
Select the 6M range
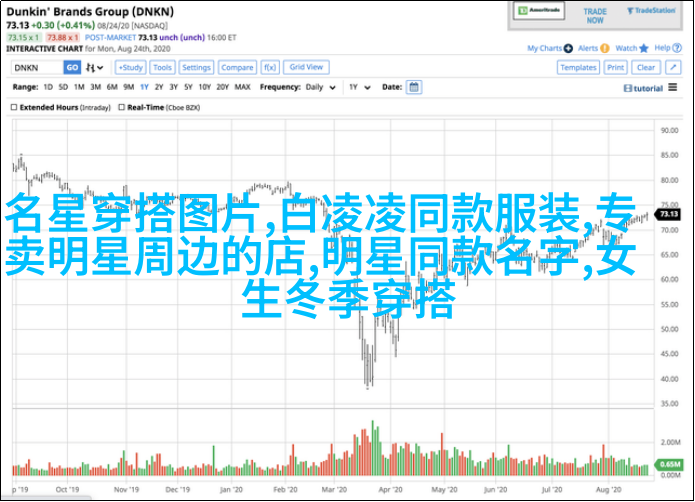point(112,87)
